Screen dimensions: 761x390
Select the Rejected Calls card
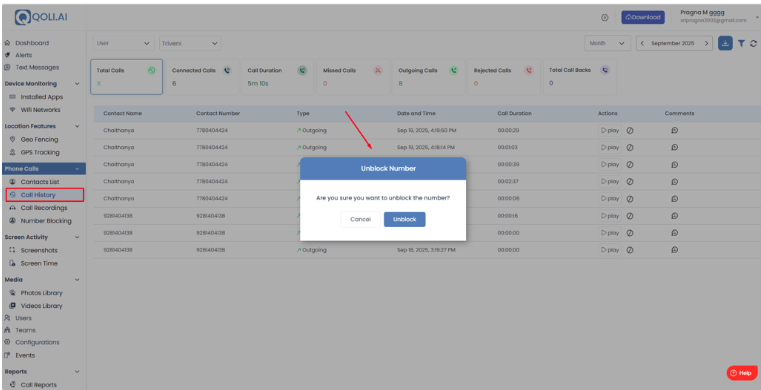[x=503, y=77]
